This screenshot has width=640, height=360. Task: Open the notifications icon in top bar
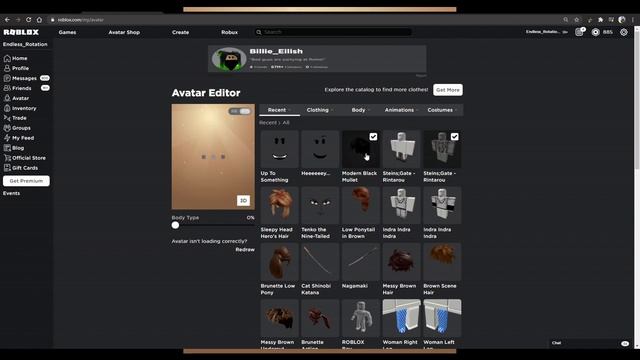pyautogui.click(x=579, y=32)
